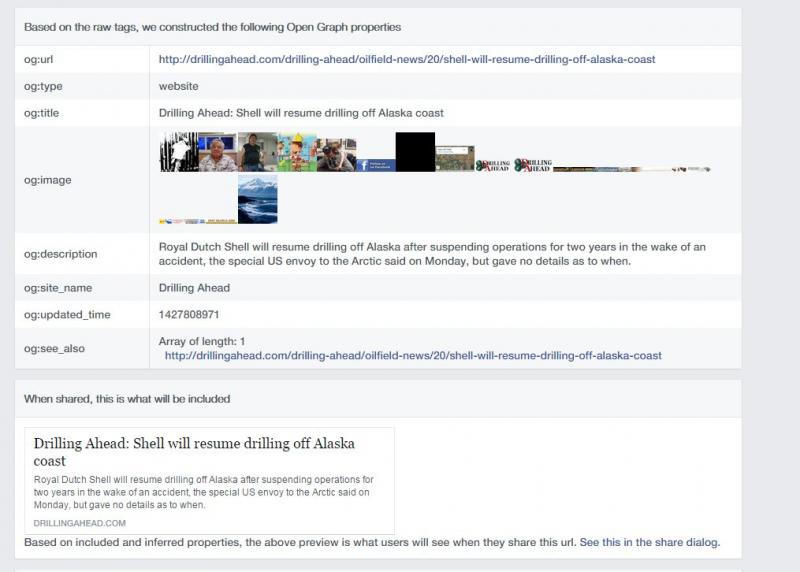The width and height of the screenshot is (800, 572).
Task: Click the 'og:type' property label
Action: 43,86
